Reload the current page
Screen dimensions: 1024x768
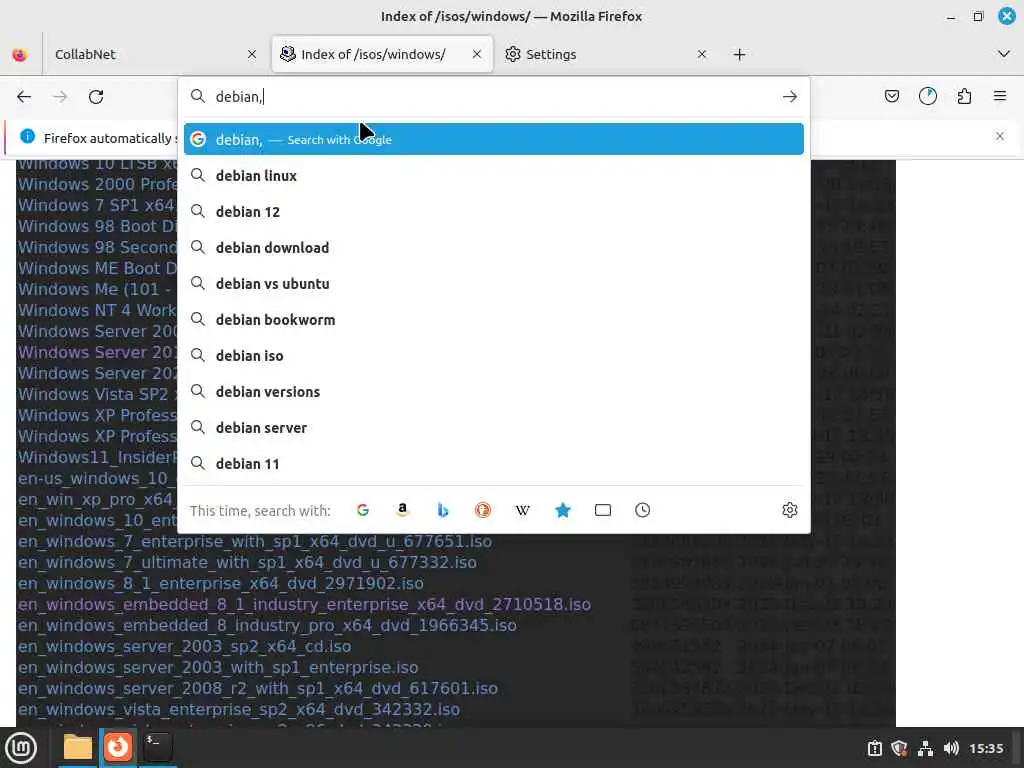[96, 97]
